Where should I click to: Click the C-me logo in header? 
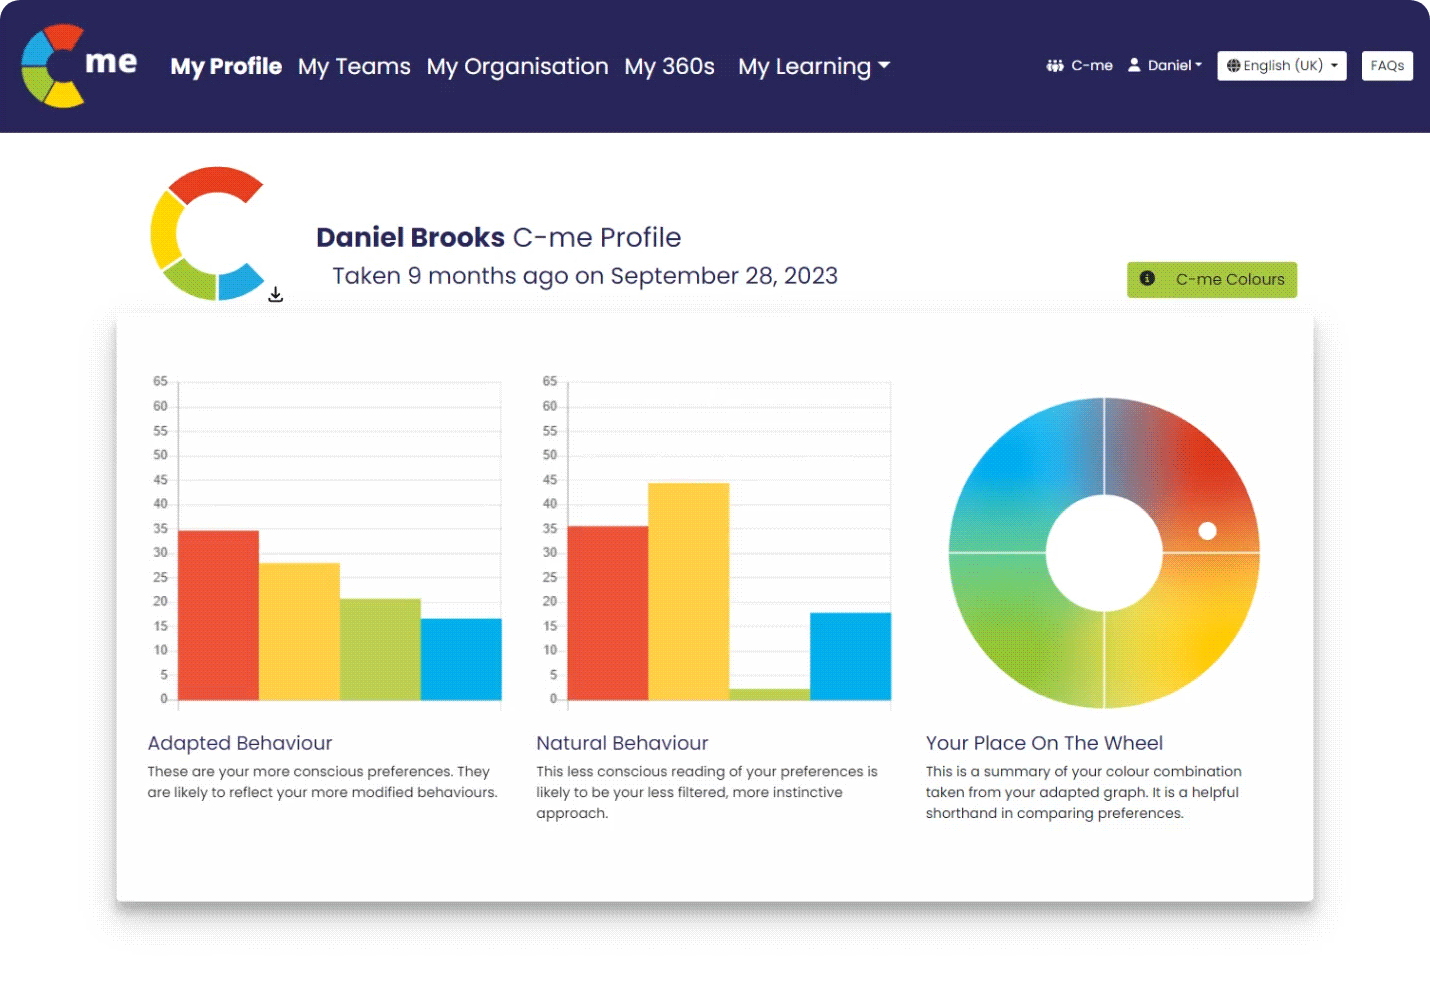click(x=79, y=65)
